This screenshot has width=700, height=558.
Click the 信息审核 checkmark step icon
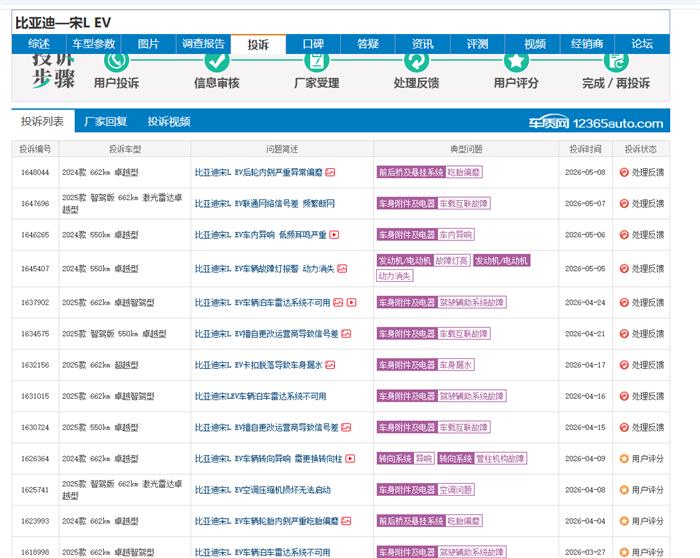(x=217, y=61)
